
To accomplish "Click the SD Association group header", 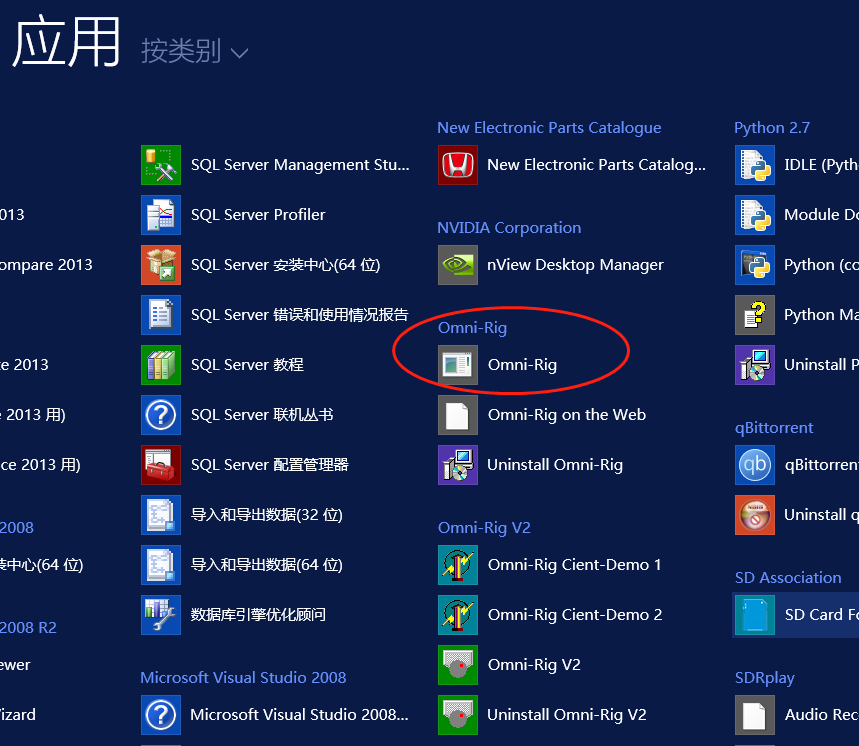I will tap(788, 578).
